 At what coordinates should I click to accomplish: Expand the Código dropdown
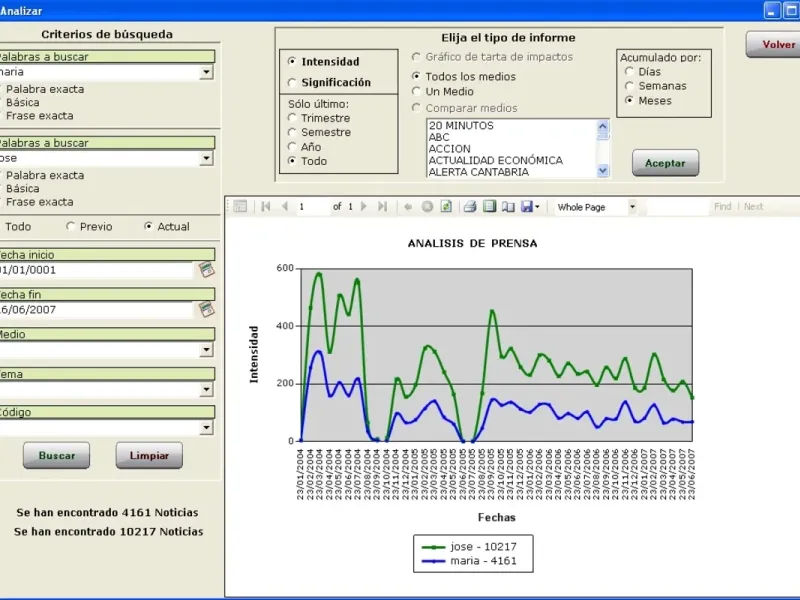click(x=206, y=428)
